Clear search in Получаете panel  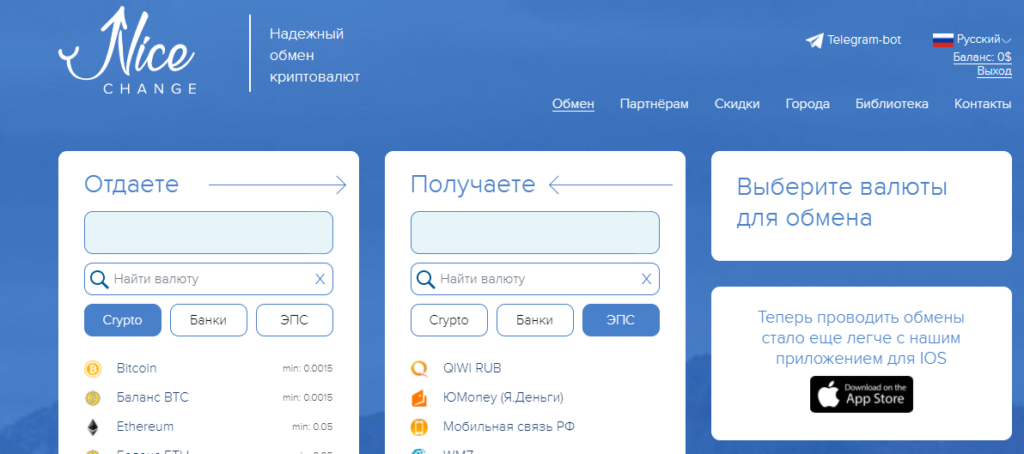pos(646,279)
